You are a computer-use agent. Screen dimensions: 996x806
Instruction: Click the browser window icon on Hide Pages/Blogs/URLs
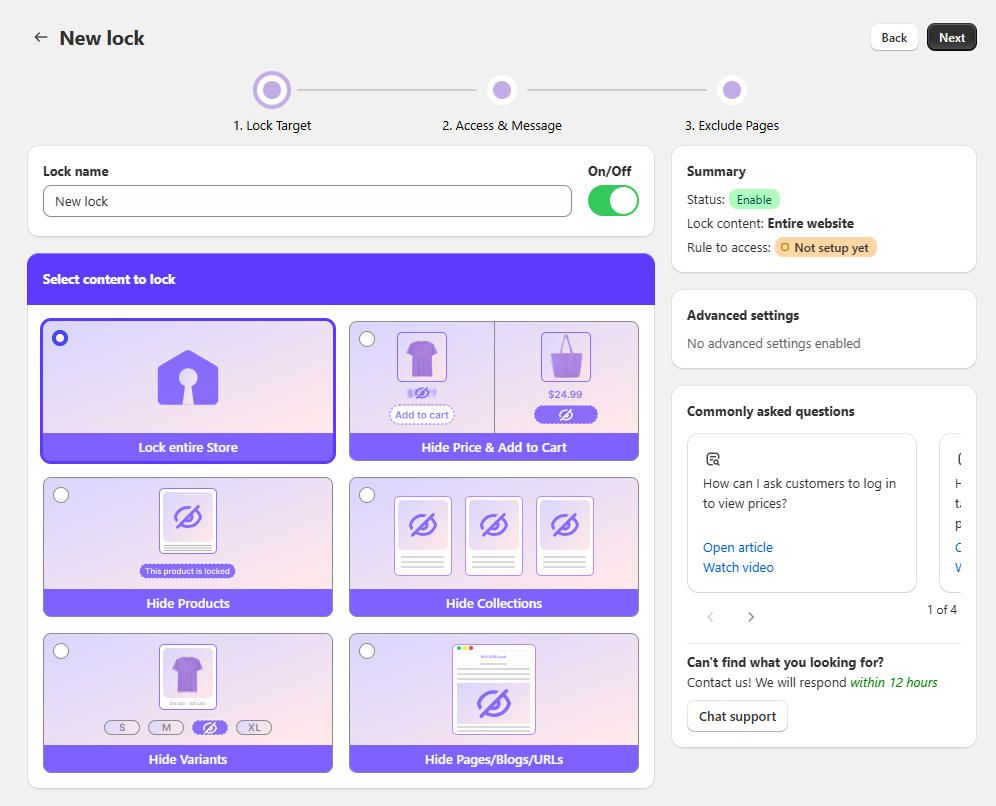[x=493, y=690]
